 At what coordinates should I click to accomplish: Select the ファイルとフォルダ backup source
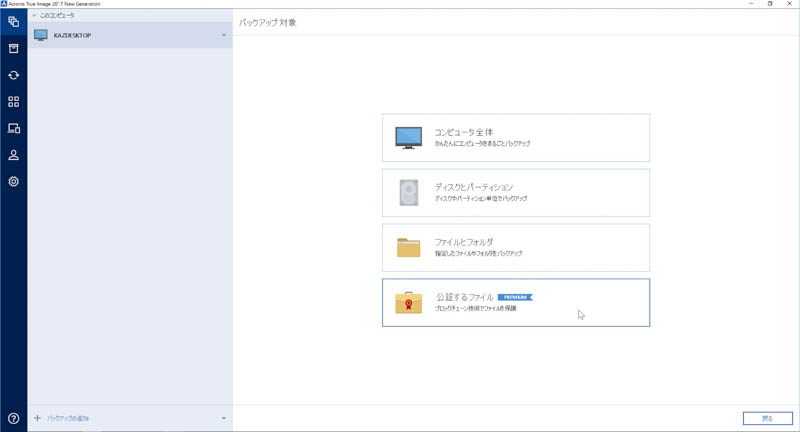pos(516,247)
